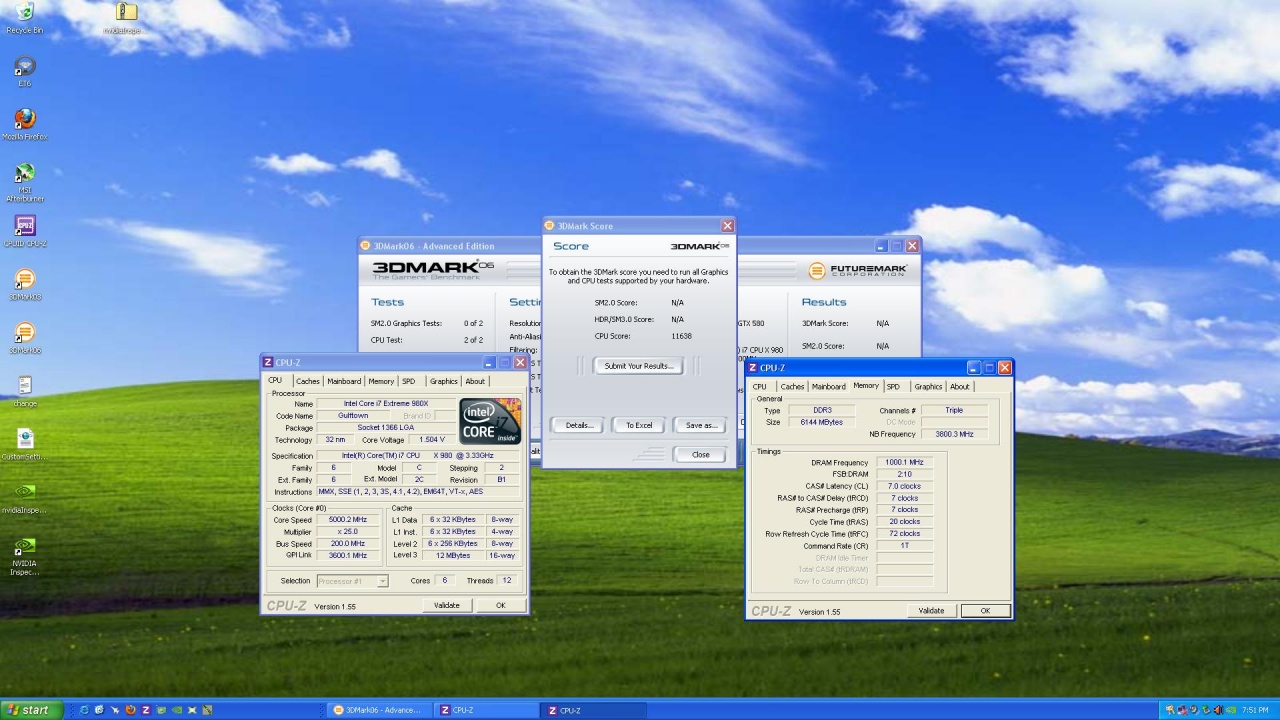Click Save as in the 3DMark Score dialog
The height and width of the screenshot is (720, 1280).
pos(700,425)
